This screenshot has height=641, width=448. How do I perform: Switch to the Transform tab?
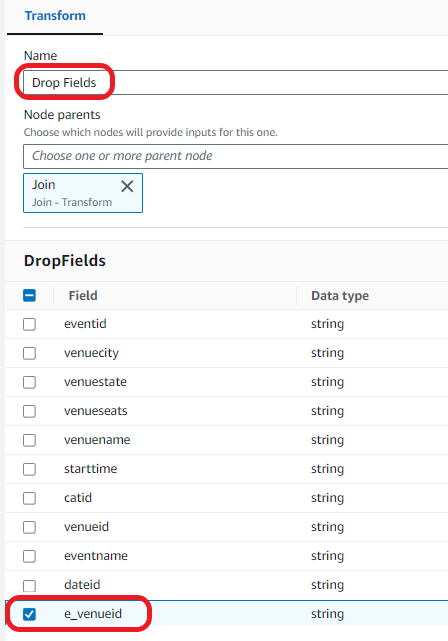click(x=55, y=16)
